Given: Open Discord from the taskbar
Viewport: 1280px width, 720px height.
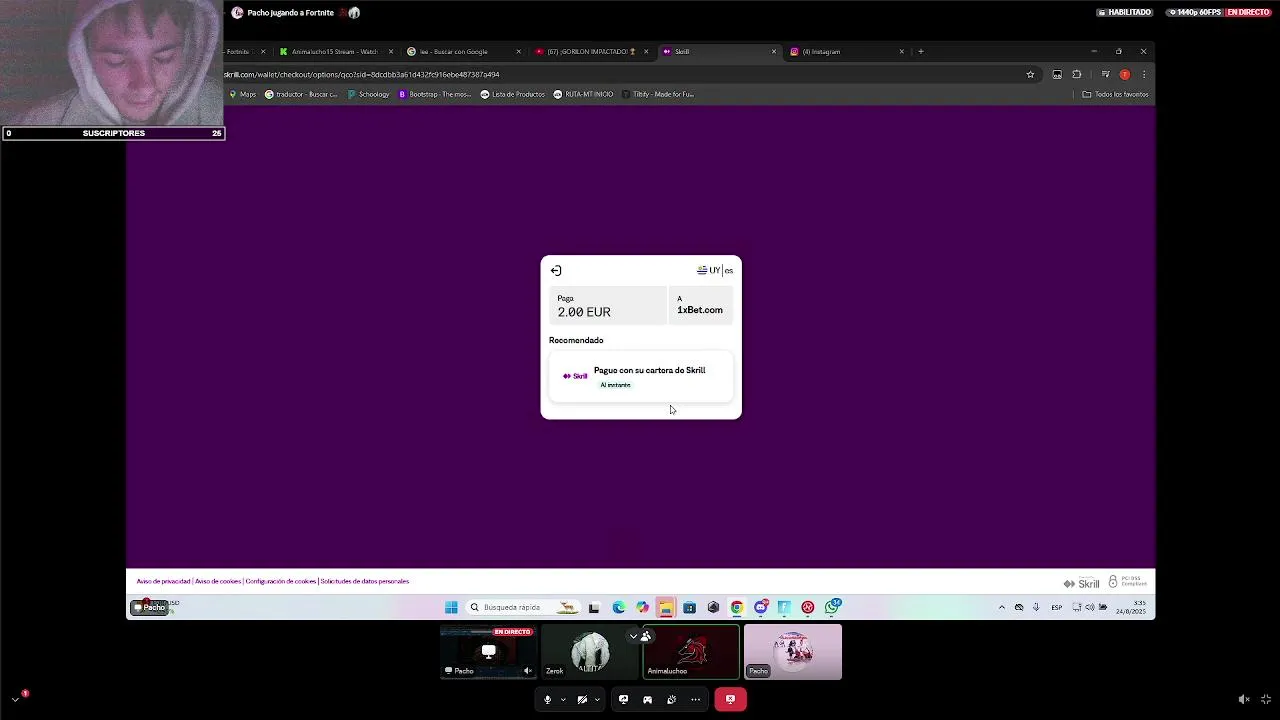Looking at the screenshot, I should [761, 607].
